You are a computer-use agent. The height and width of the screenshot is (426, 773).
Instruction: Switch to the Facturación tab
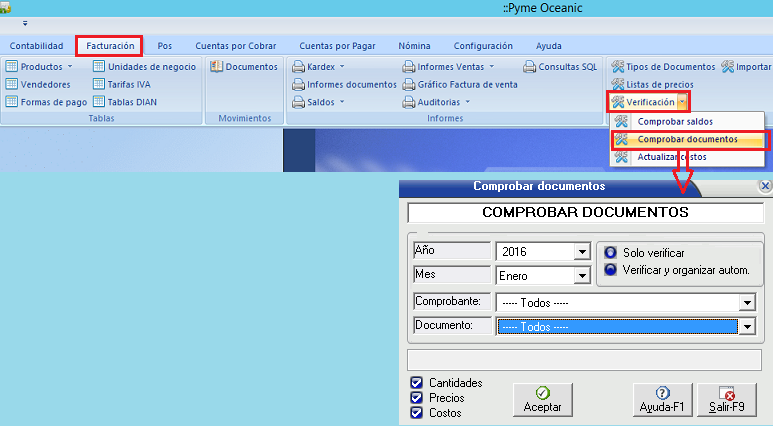(x=110, y=46)
